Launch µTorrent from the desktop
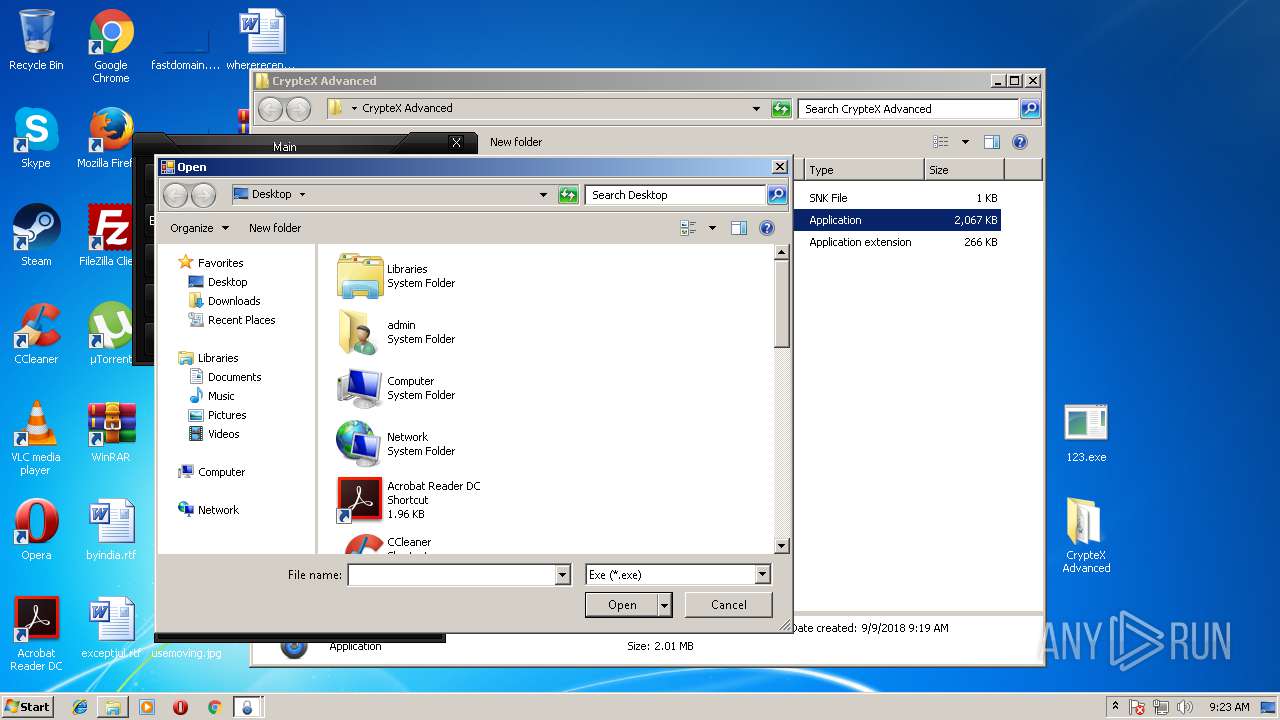The width and height of the screenshot is (1280, 720). (x=111, y=334)
